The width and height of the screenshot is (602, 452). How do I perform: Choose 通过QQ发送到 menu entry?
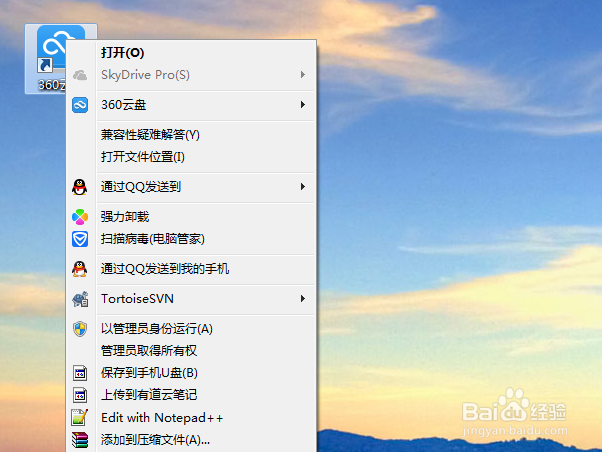(x=191, y=187)
